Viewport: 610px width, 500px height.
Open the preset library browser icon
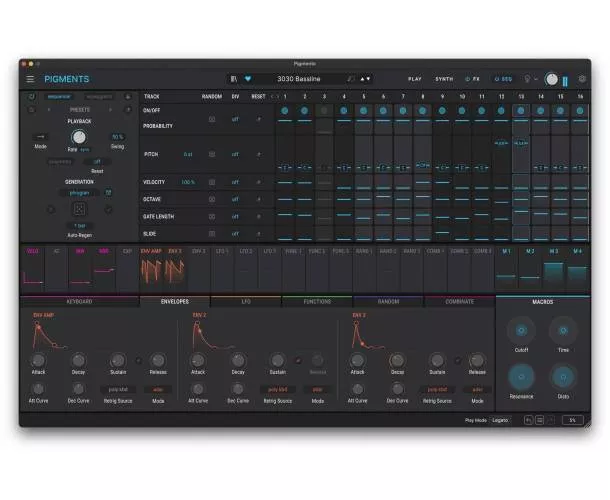coord(234,78)
